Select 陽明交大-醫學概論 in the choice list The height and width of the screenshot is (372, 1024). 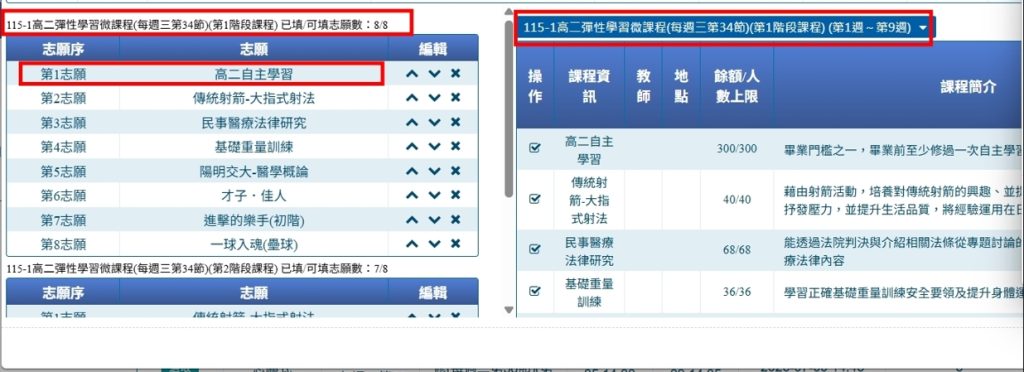click(x=253, y=172)
